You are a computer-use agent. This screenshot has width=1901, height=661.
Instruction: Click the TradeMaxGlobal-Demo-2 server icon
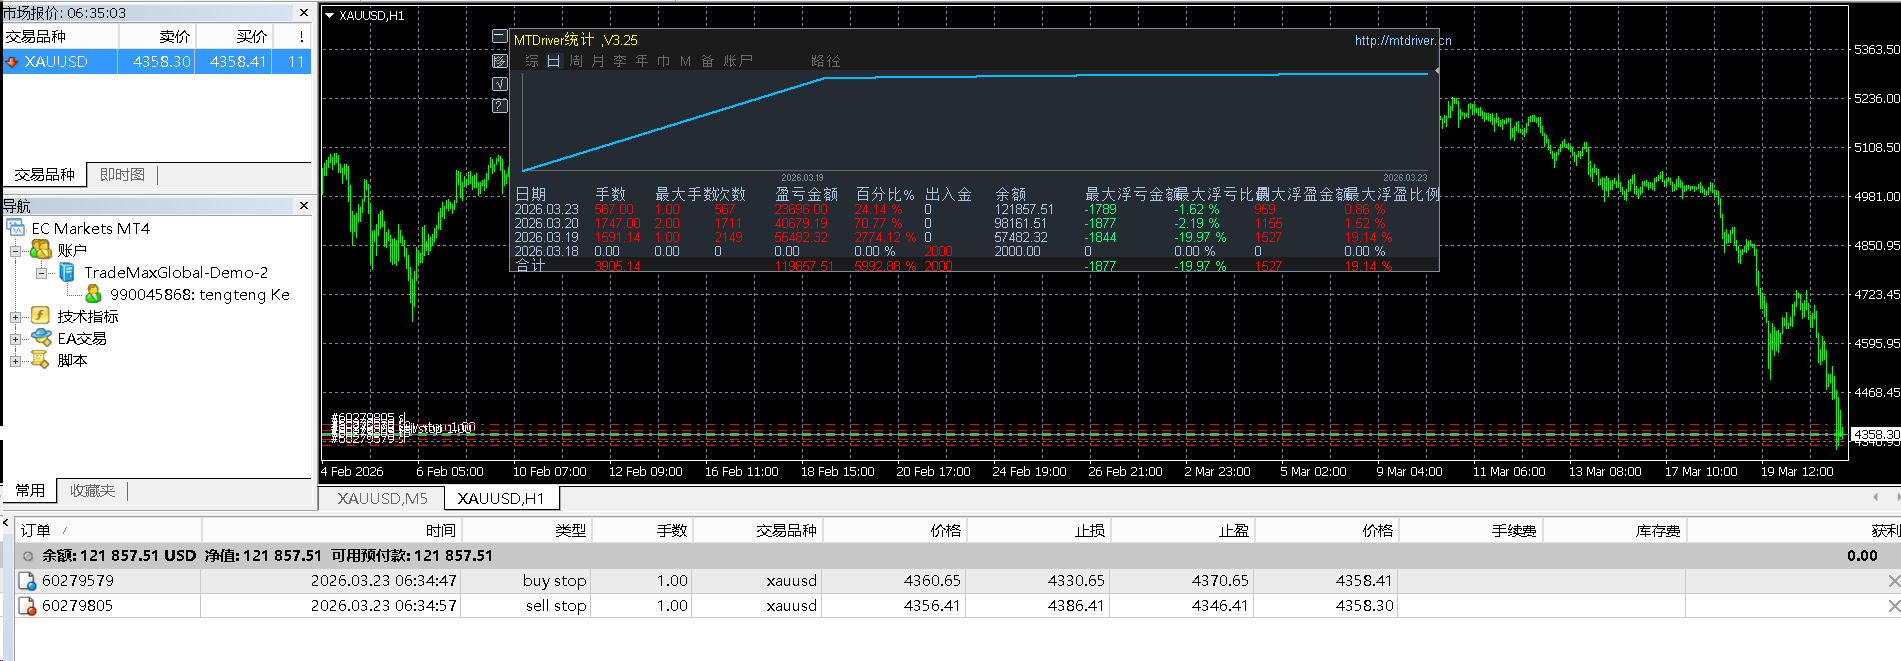pyautogui.click(x=67, y=272)
